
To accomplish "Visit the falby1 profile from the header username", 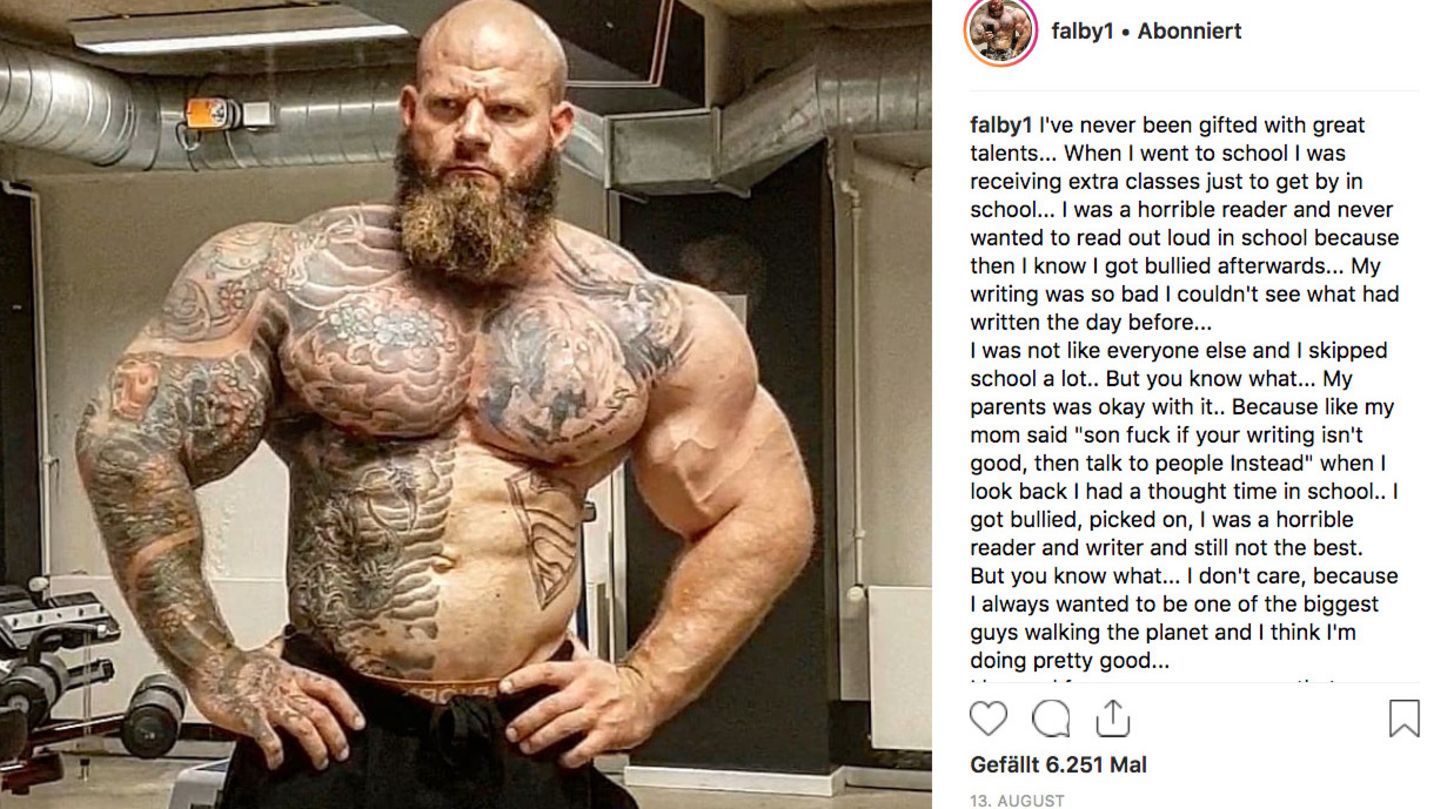I will (x=1082, y=31).
